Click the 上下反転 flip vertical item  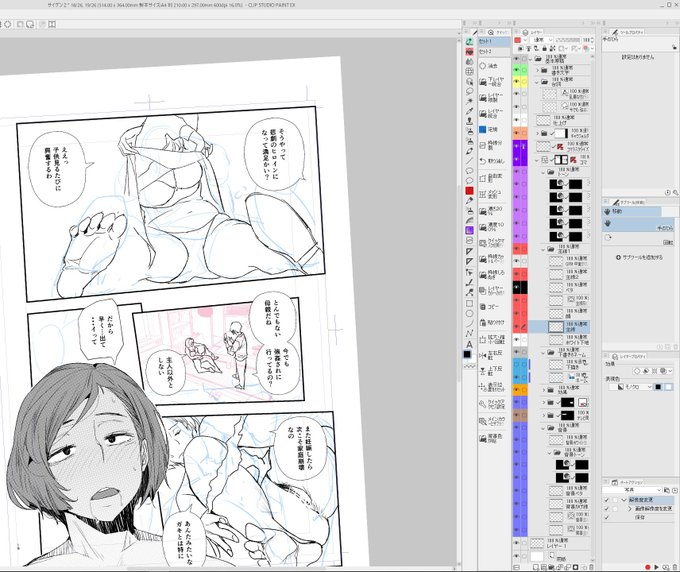click(493, 371)
